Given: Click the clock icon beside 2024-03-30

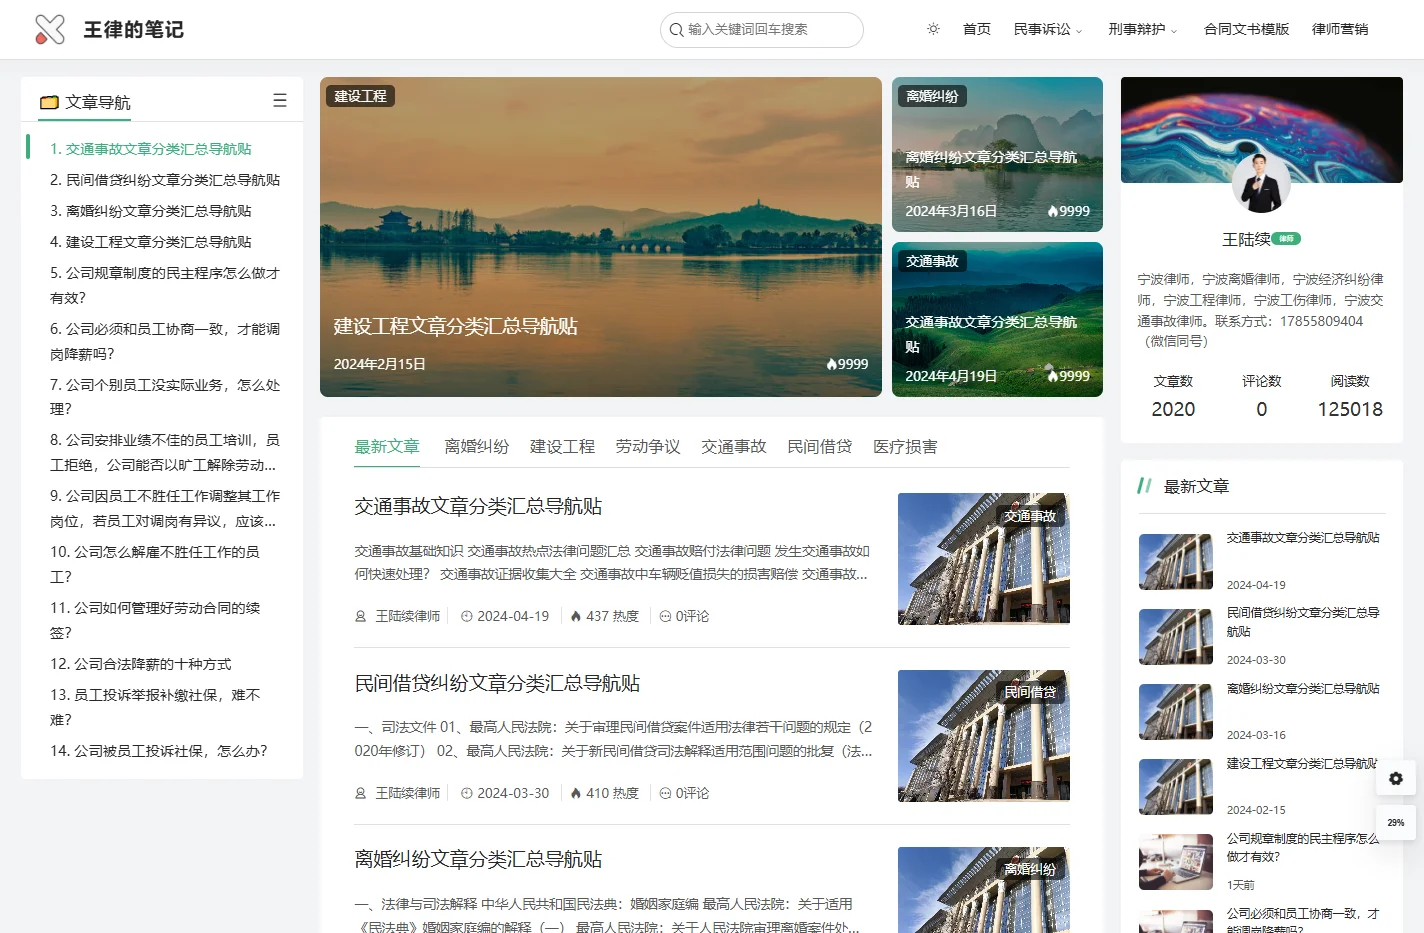Looking at the screenshot, I should tap(466, 793).
